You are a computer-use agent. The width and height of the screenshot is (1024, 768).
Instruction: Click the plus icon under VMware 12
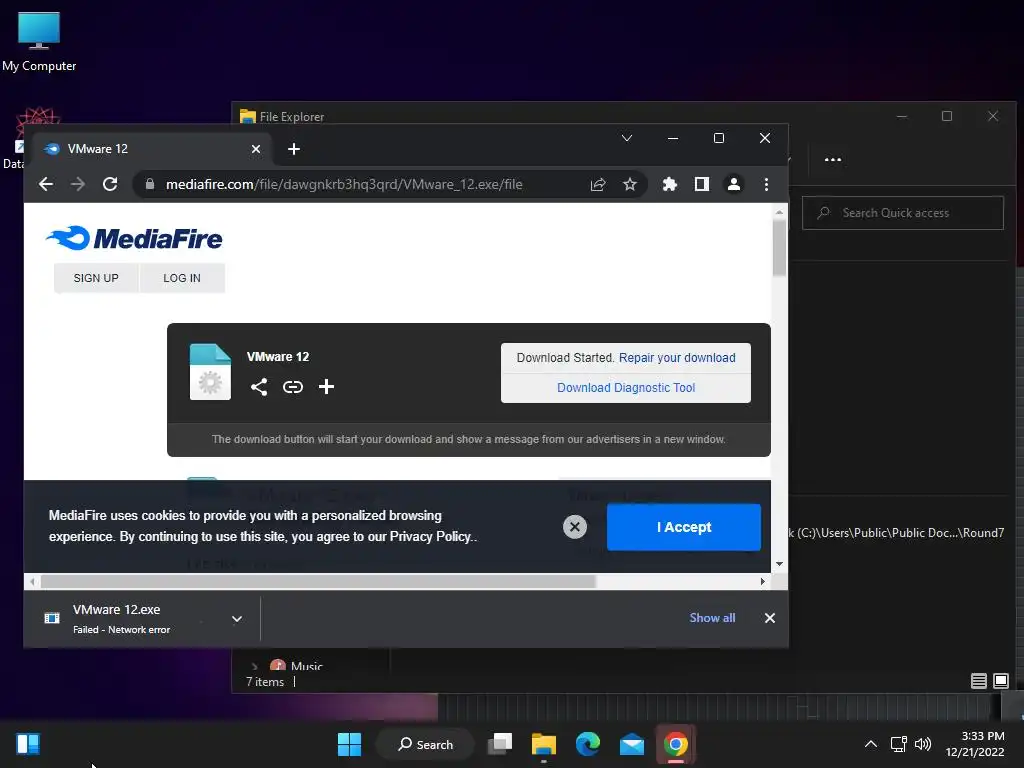coord(327,387)
